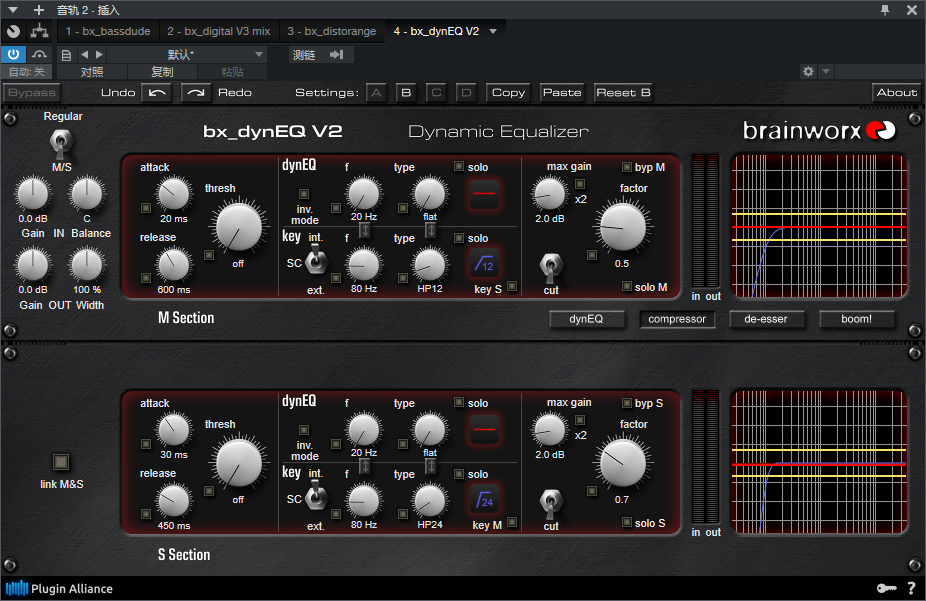Viewport: 926px width, 601px height.
Task: Expand the 默认 preset dropdown
Action: coord(259,54)
